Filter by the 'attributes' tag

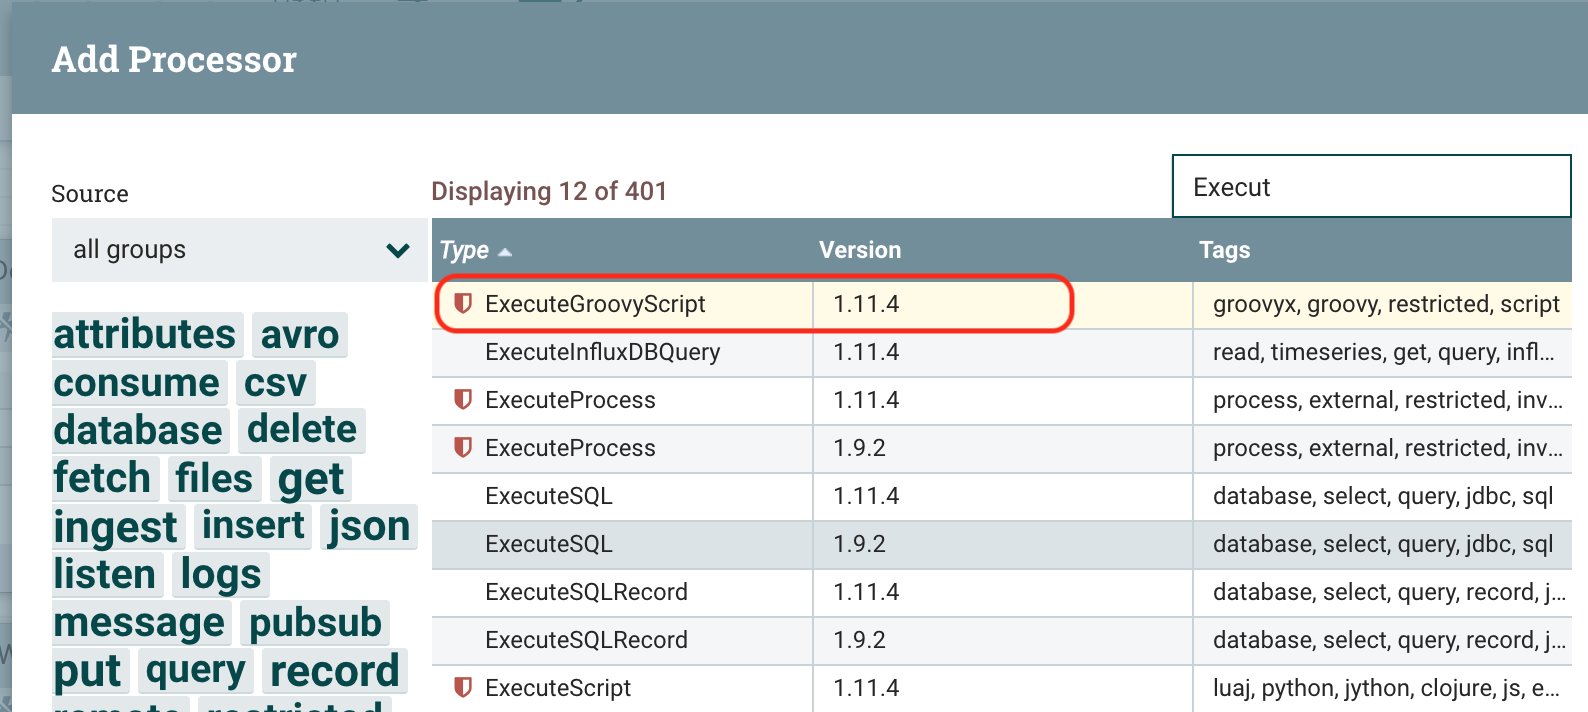click(145, 334)
